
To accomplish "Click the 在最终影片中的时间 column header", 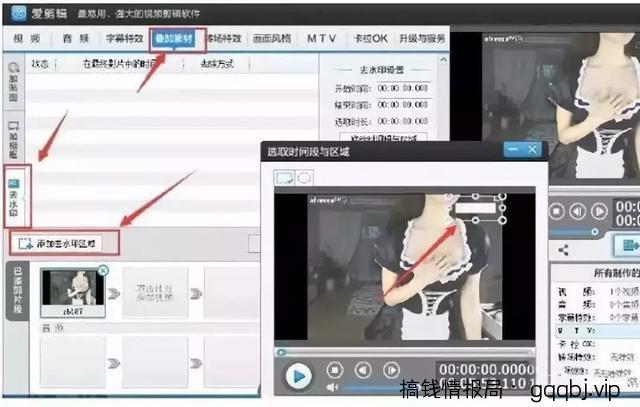I will 119,64.
